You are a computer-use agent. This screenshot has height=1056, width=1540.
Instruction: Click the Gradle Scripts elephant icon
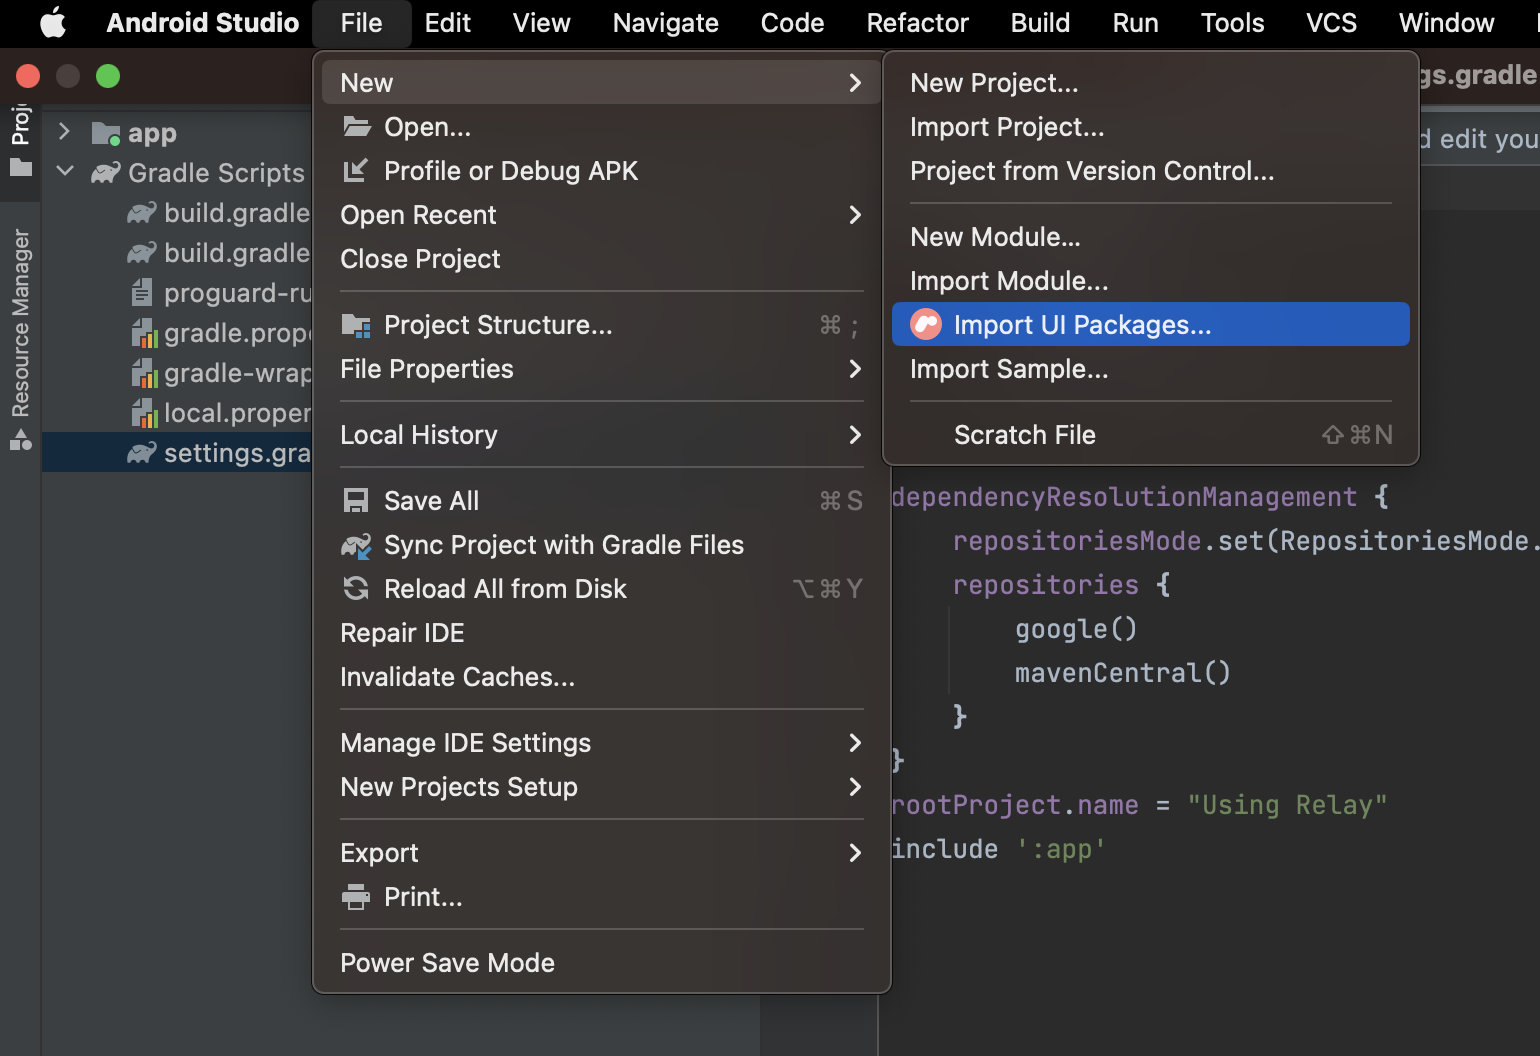(105, 173)
